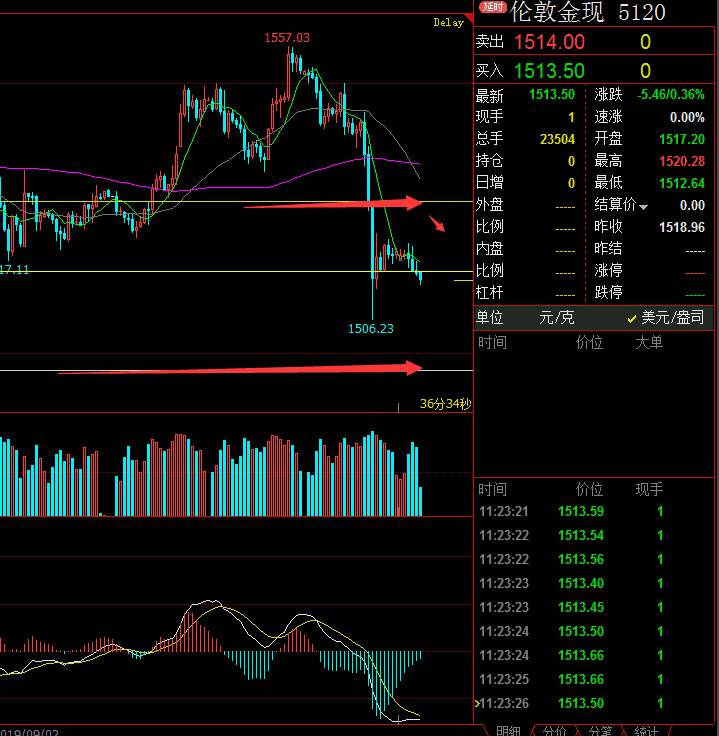The width and height of the screenshot is (719, 736).
Task: Click the 买入 row price 1513.50
Action: pyautogui.click(x=549, y=71)
